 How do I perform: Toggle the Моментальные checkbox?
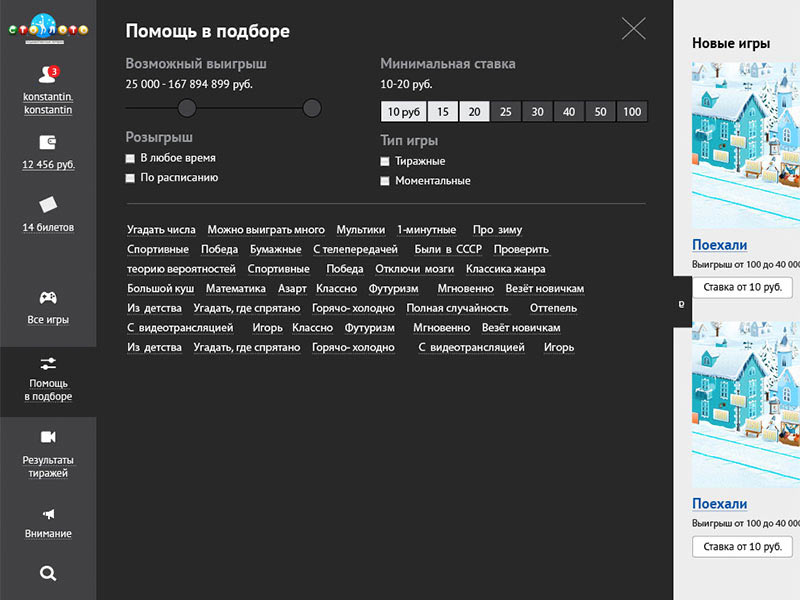tap(385, 181)
